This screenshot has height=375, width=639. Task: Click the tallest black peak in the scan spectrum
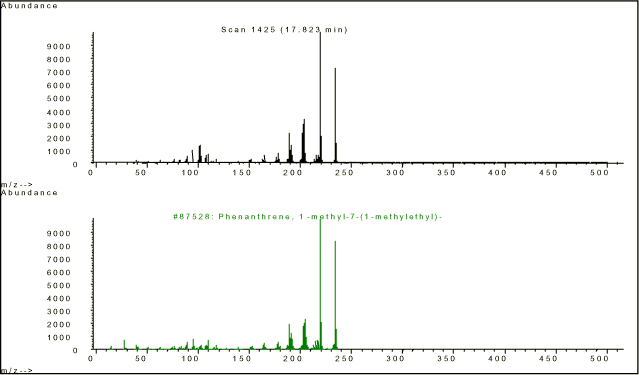[320, 97]
